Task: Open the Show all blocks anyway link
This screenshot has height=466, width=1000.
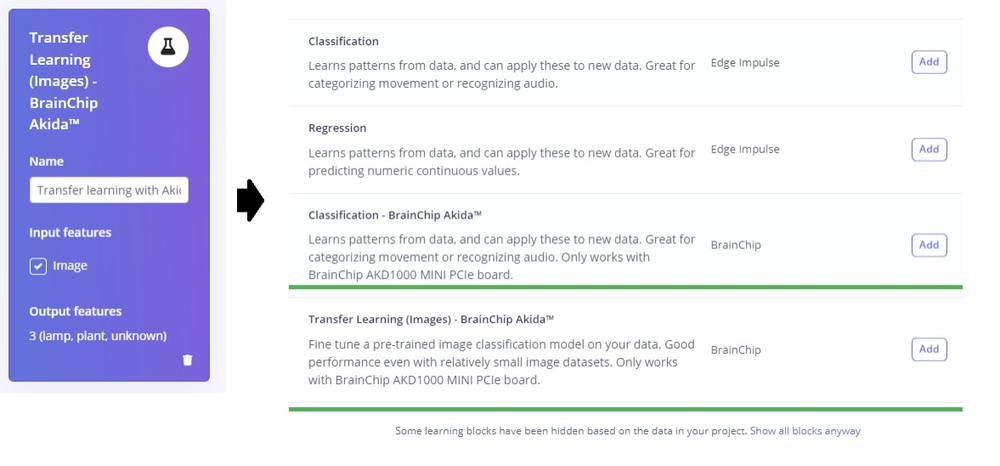Action: pos(805,431)
